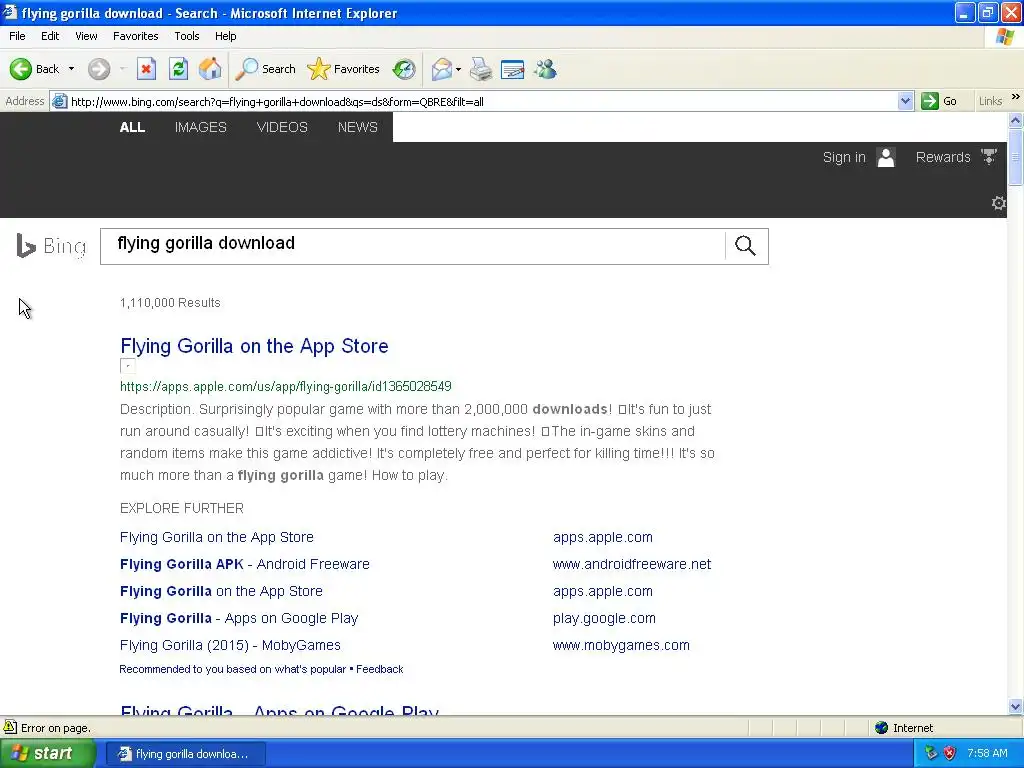Open the Mail envelope icon
Viewport: 1024px width, 768px height.
coord(441,69)
